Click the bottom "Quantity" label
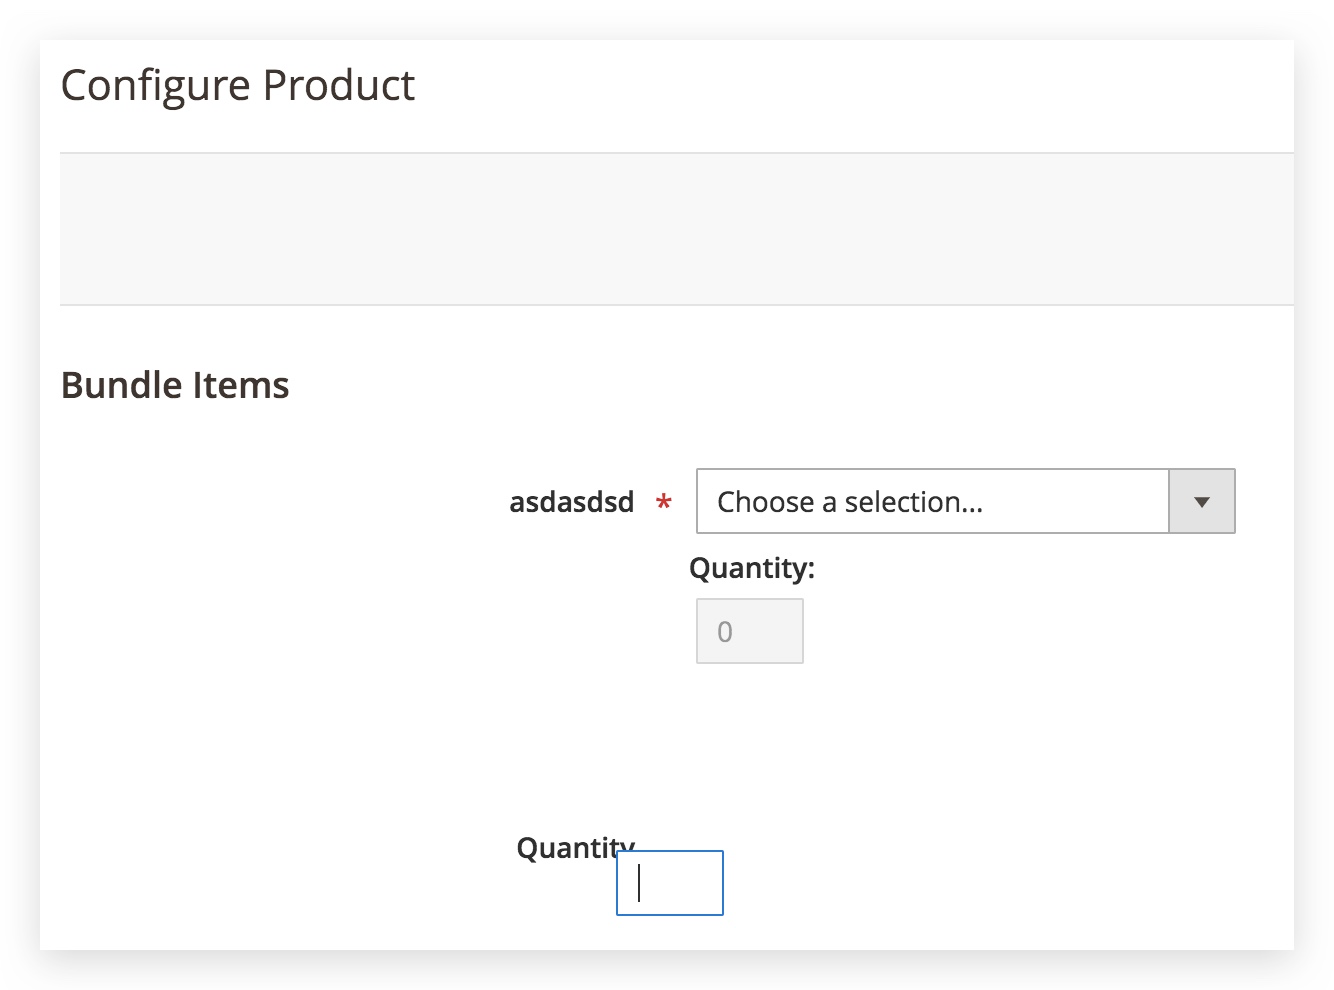The height and width of the screenshot is (990, 1334). pos(566,847)
